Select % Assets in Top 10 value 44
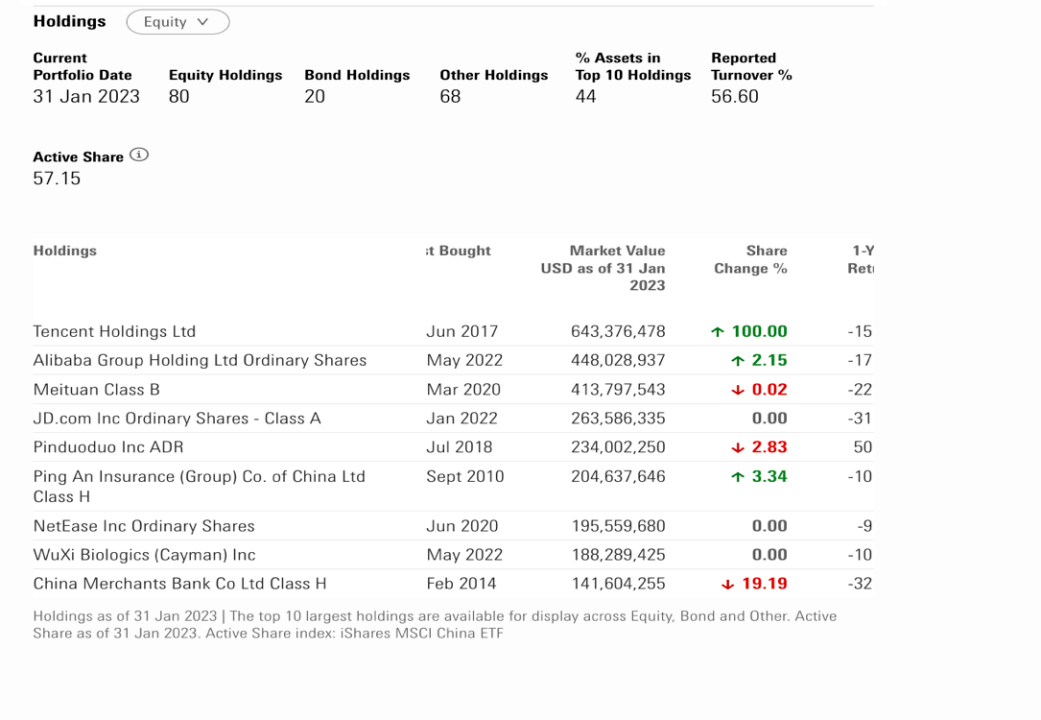Image resolution: width=1041 pixels, height=720 pixels. click(586, 96)
